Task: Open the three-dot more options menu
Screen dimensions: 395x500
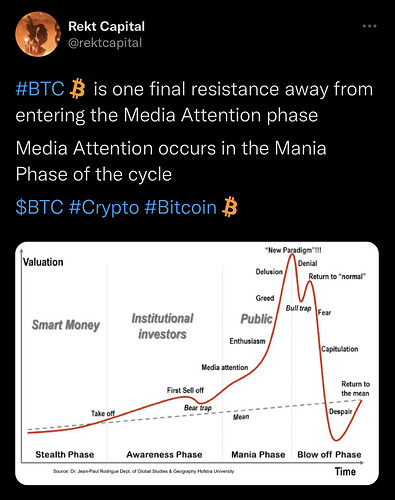Action: [x=369, y=26]
